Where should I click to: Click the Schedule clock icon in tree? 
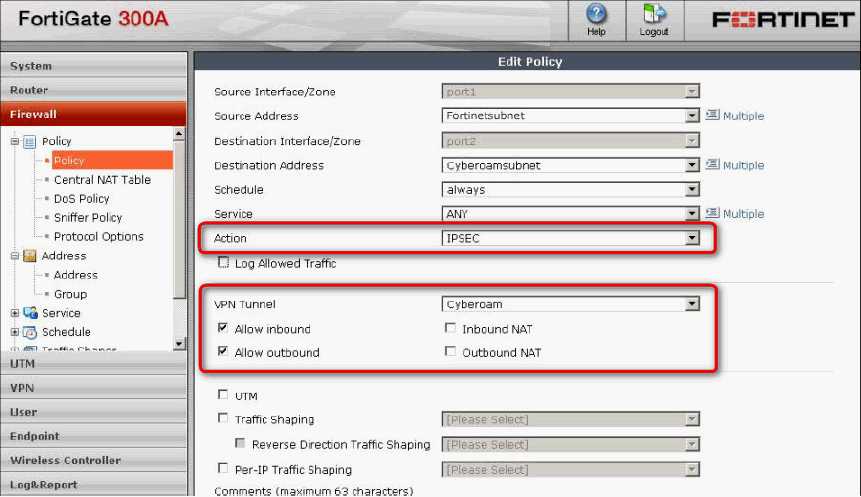tap(30, 332)
